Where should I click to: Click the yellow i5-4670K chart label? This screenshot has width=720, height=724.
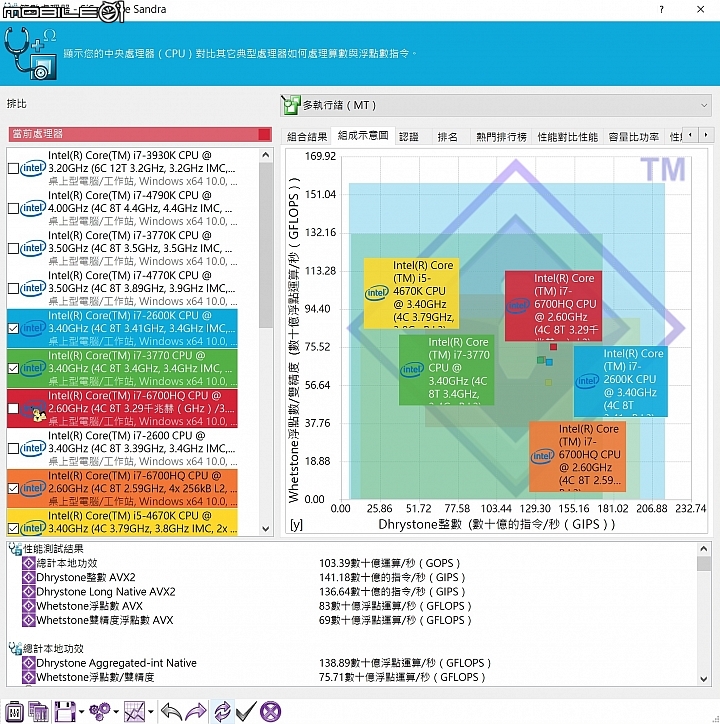pos(411,293)
